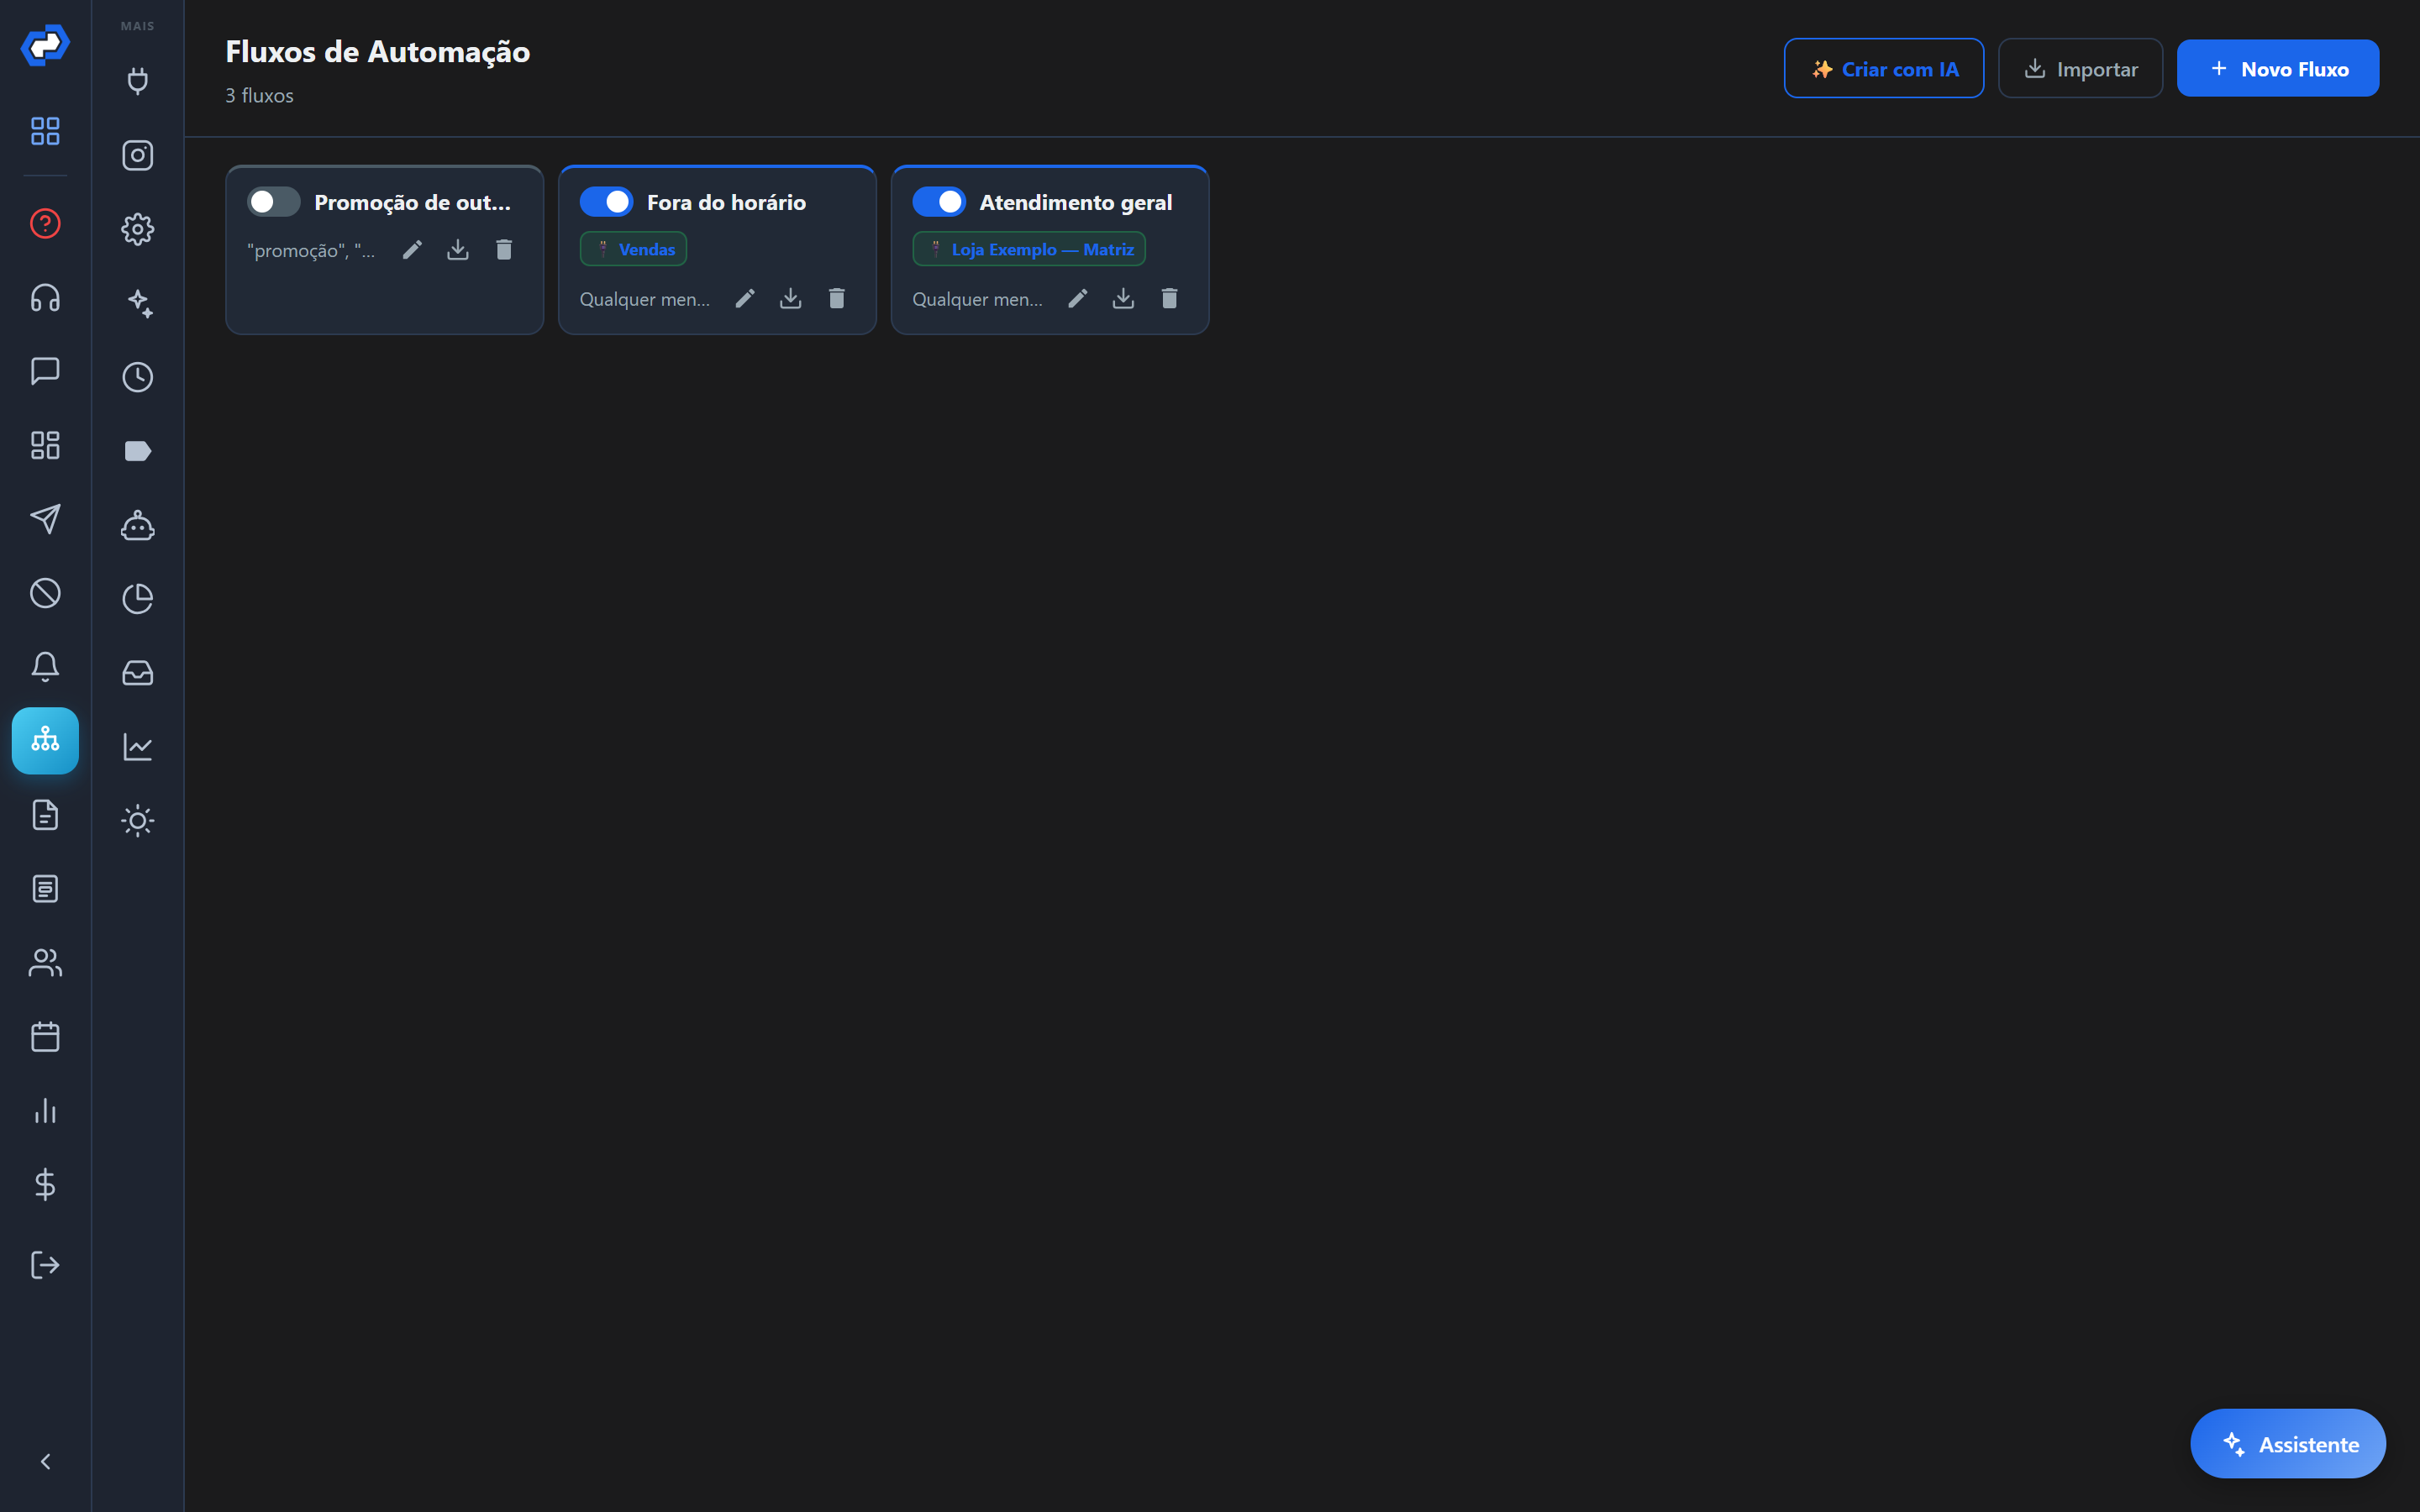The image size is (2420, 1512).
Task: Open the pie chart icon
Action: (x=138, y=599)
